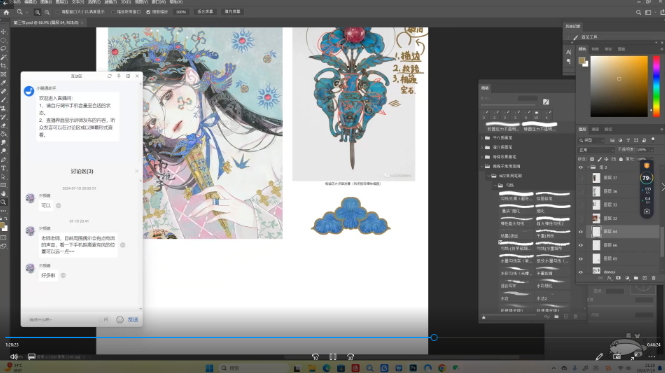This screenshot has width=665, height=373.
Task: Select the Horizontal Type (T) tool
Action: tap(3, 168)
